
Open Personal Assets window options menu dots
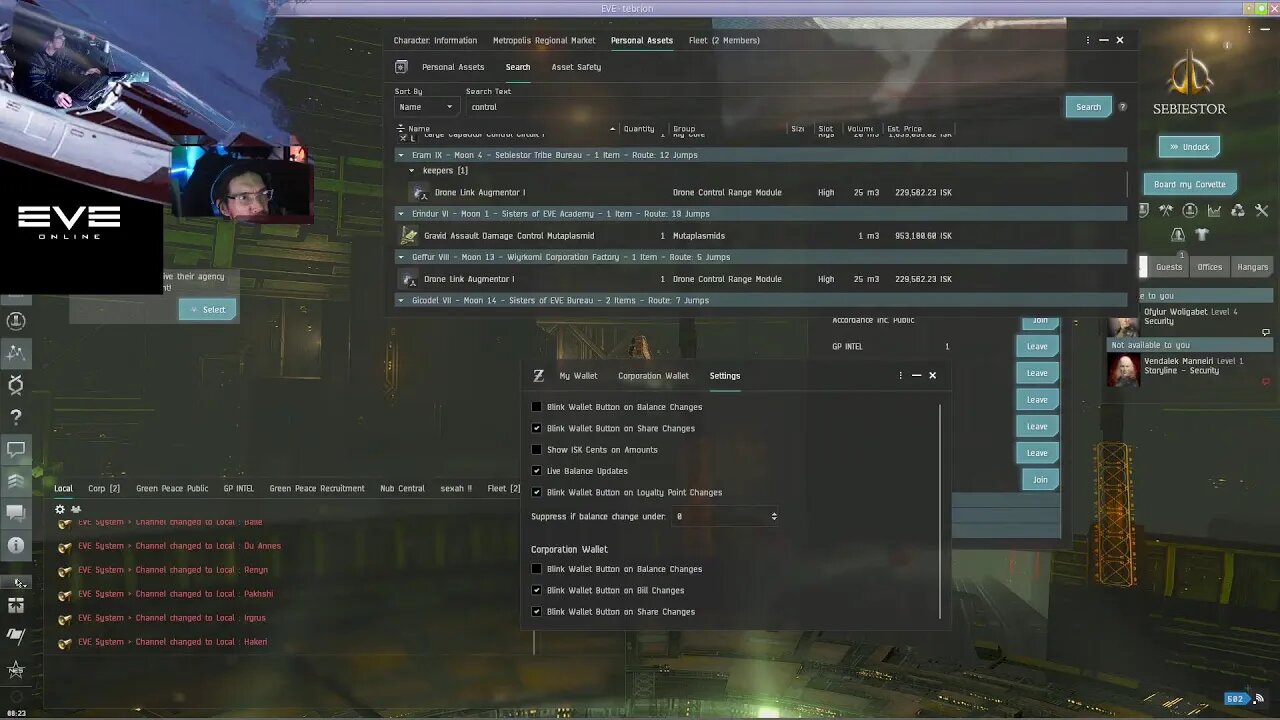click(x=1088, y=40)
